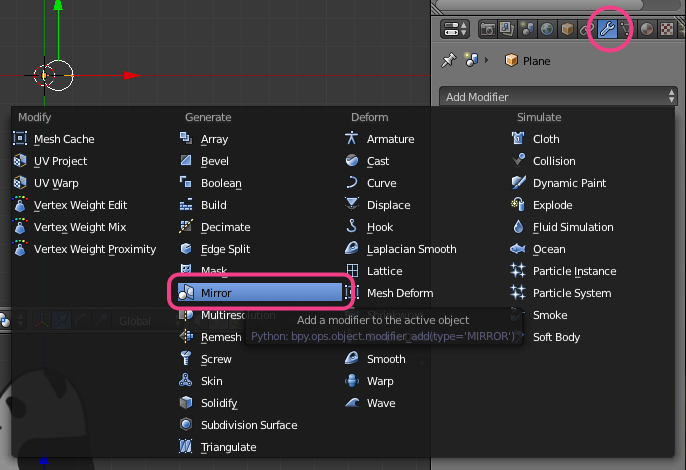The height and width of the screenshot is (470, 686).
Task: Open Render Layers properties tab
Action: coord(507,29)
